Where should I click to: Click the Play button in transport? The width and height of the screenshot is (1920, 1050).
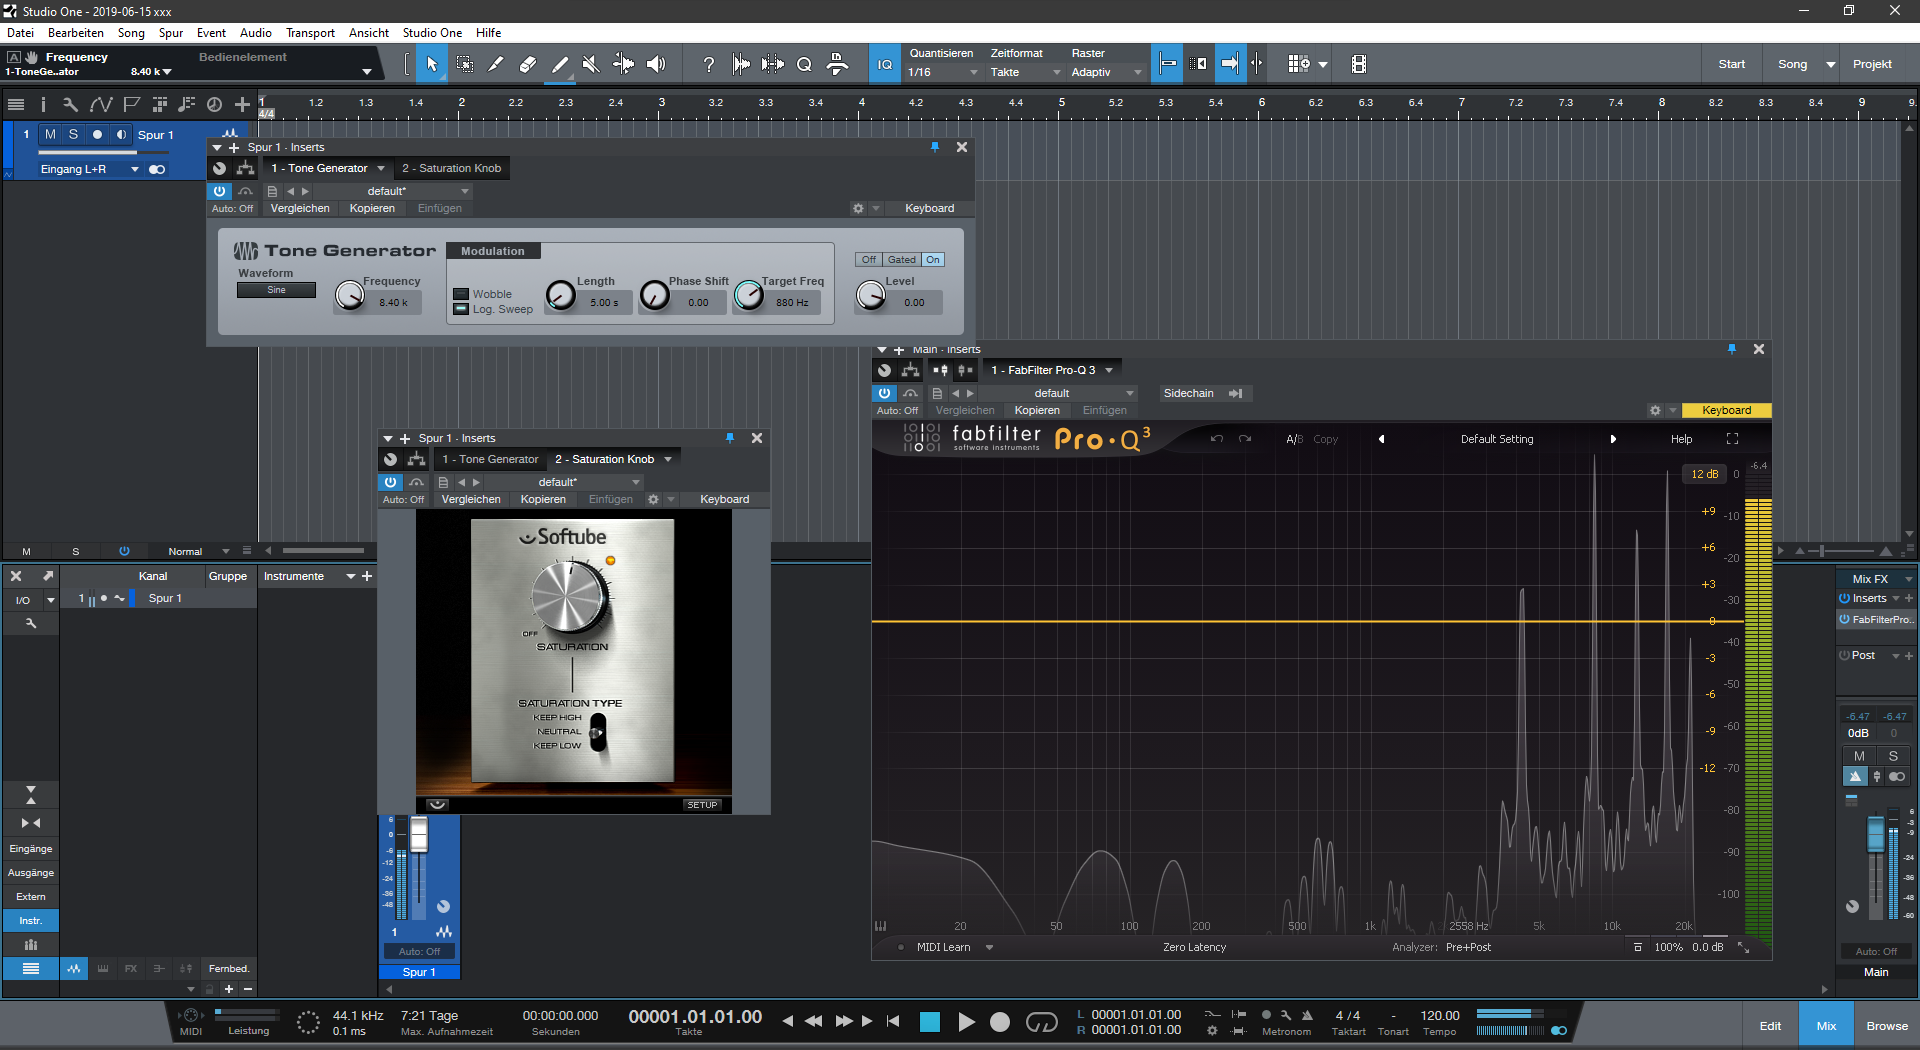pyautogui.click(x=966, y=1021)
